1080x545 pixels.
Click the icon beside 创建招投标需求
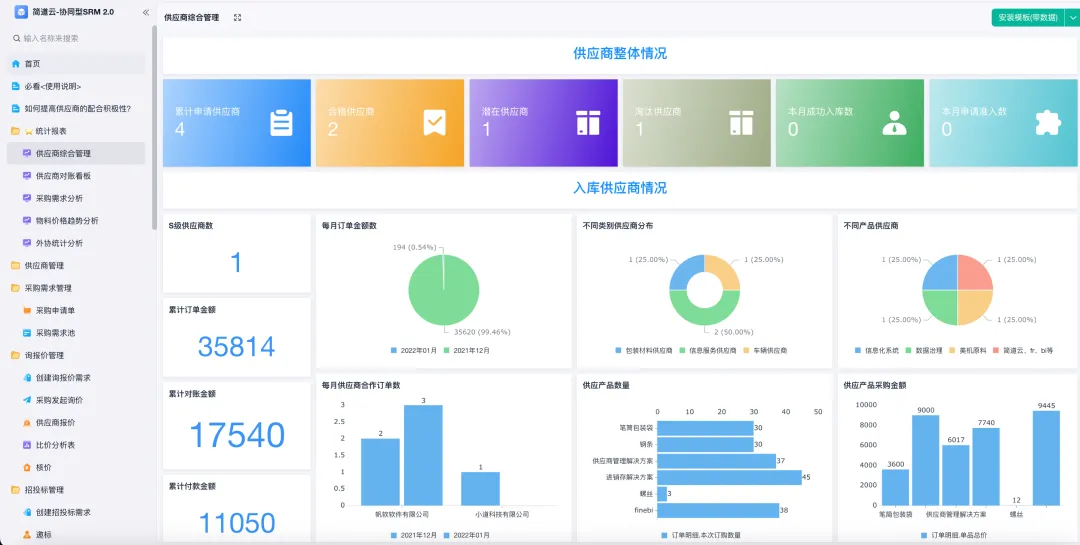pyautogui.click(x=27, y=512)
